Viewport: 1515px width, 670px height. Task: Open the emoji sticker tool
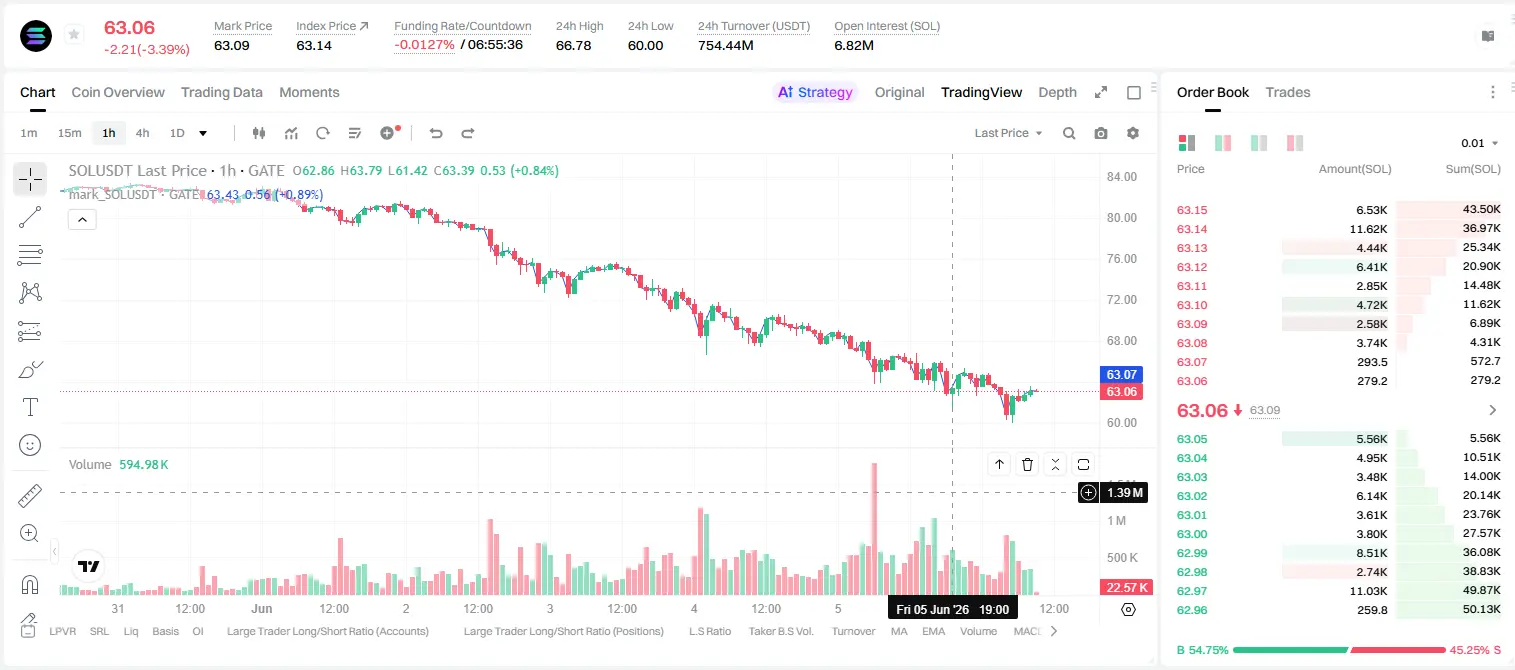coord(30,445)
